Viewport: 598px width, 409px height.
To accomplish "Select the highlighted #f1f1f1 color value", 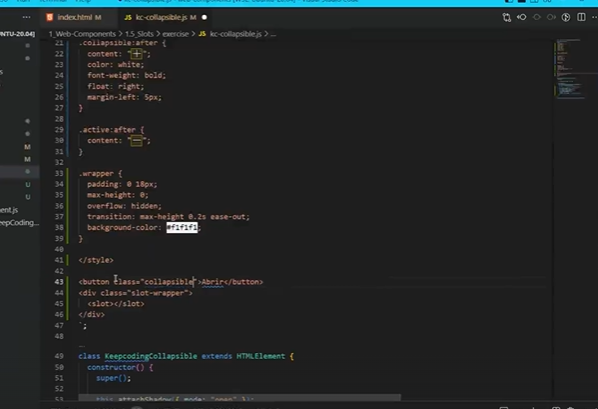I will (x=182, y=227).
